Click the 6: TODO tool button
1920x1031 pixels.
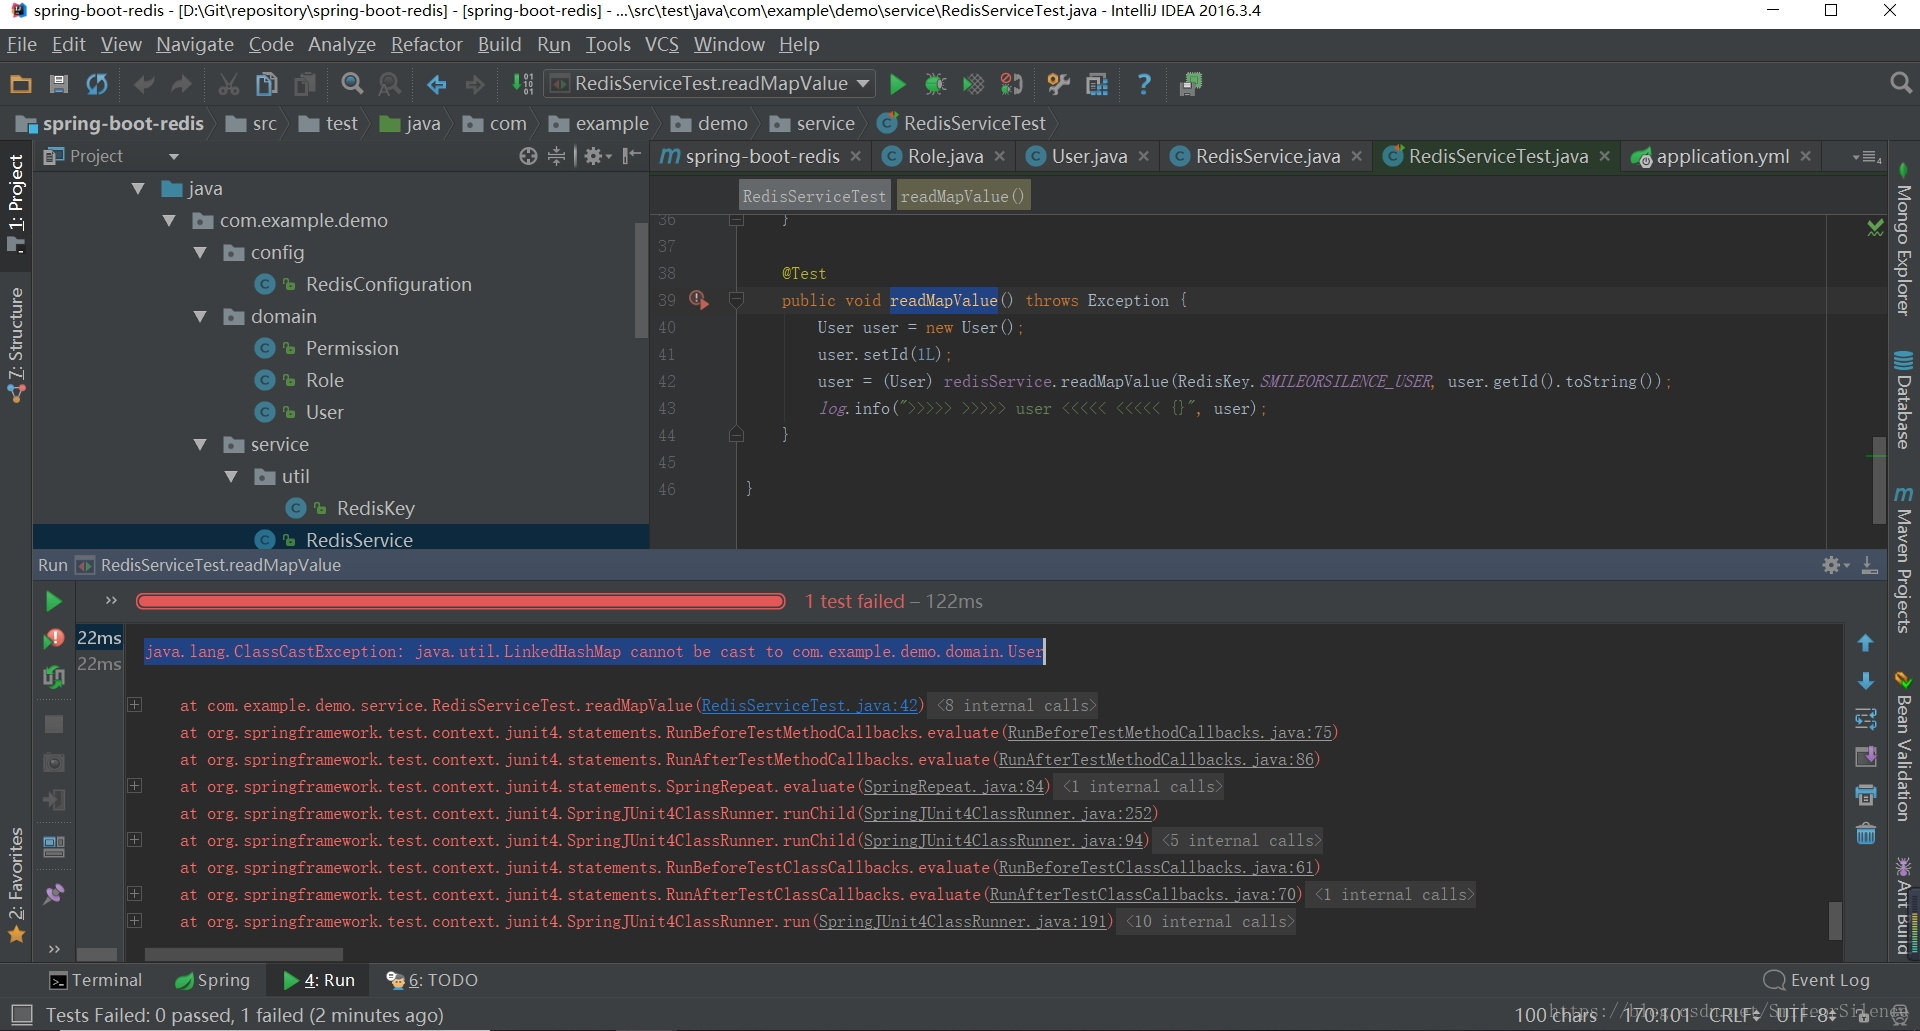click(x=432, y=980)
